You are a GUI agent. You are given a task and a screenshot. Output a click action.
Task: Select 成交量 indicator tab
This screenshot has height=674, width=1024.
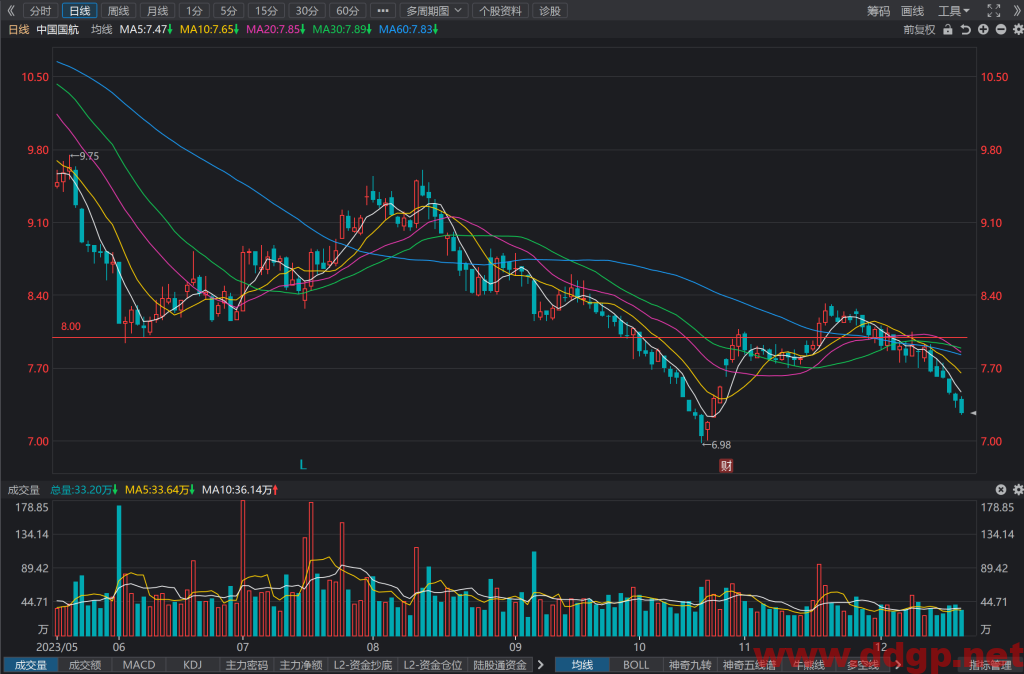30,665
